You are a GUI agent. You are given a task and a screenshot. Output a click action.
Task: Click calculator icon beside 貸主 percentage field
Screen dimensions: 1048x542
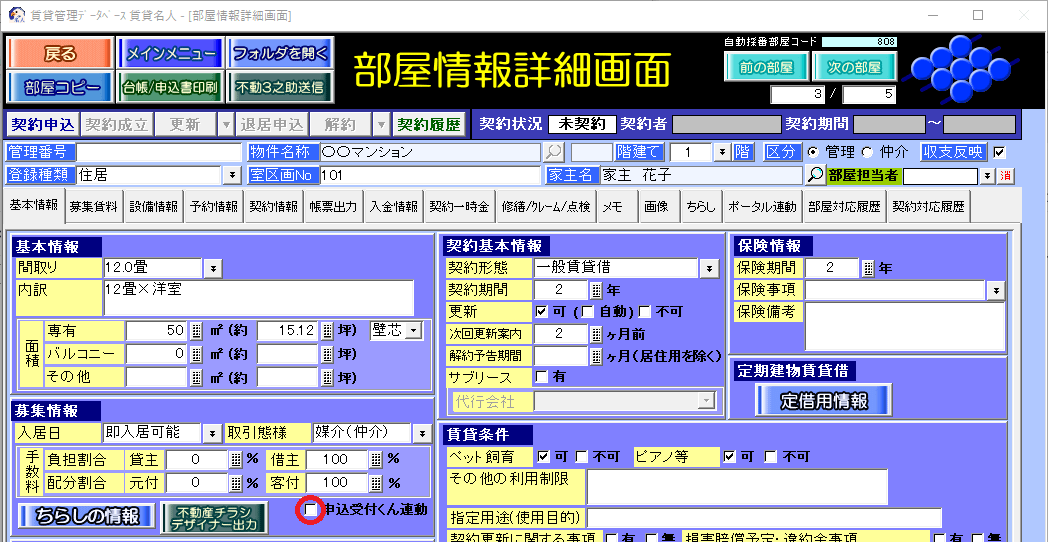point(237,460)
